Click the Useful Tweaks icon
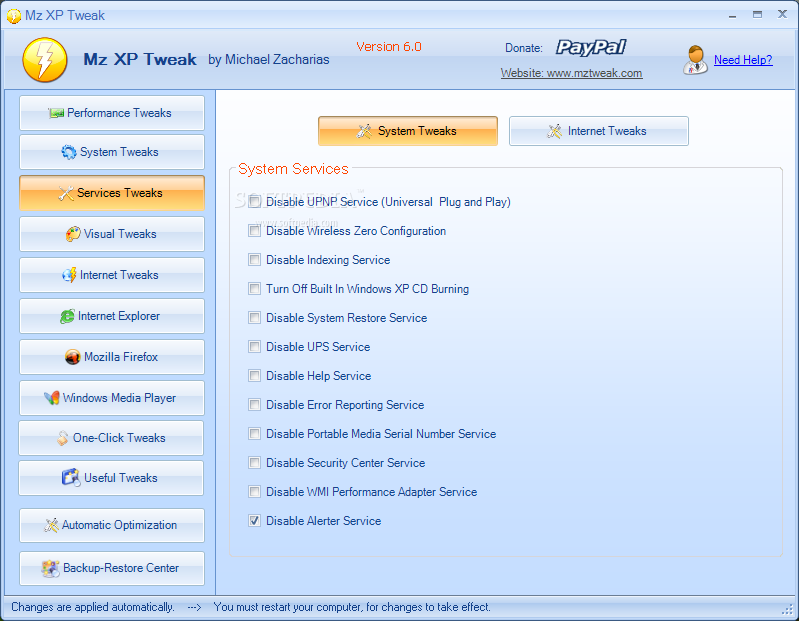This screenshot has width=799, height=621. pos(71,478)
